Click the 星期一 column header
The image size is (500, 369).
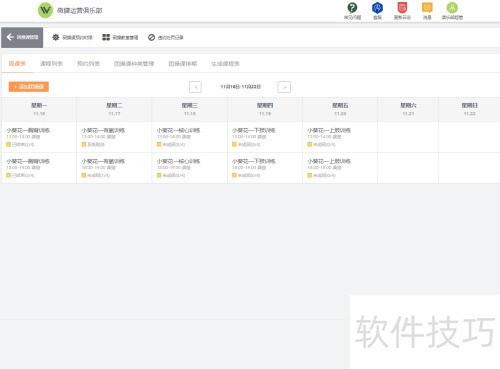(x=39, y=109)
